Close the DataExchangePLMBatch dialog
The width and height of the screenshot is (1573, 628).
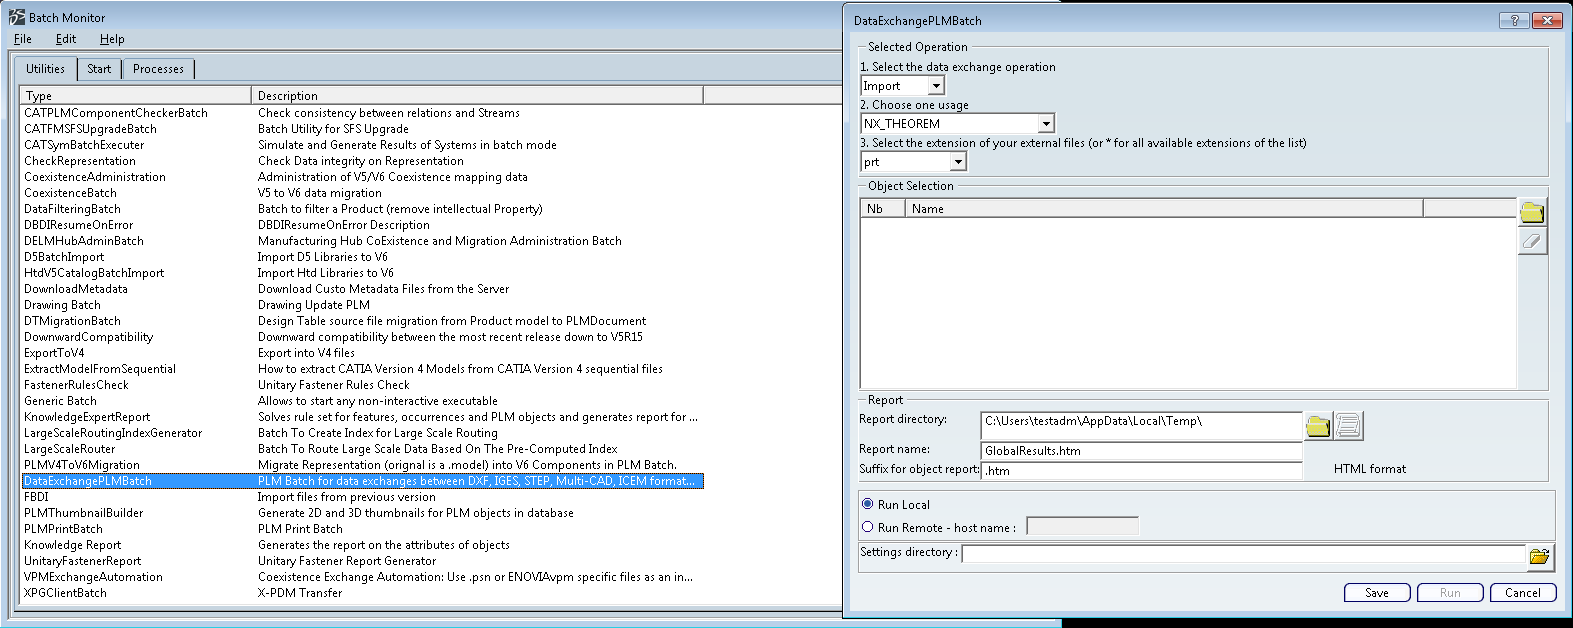(1547, 20)
